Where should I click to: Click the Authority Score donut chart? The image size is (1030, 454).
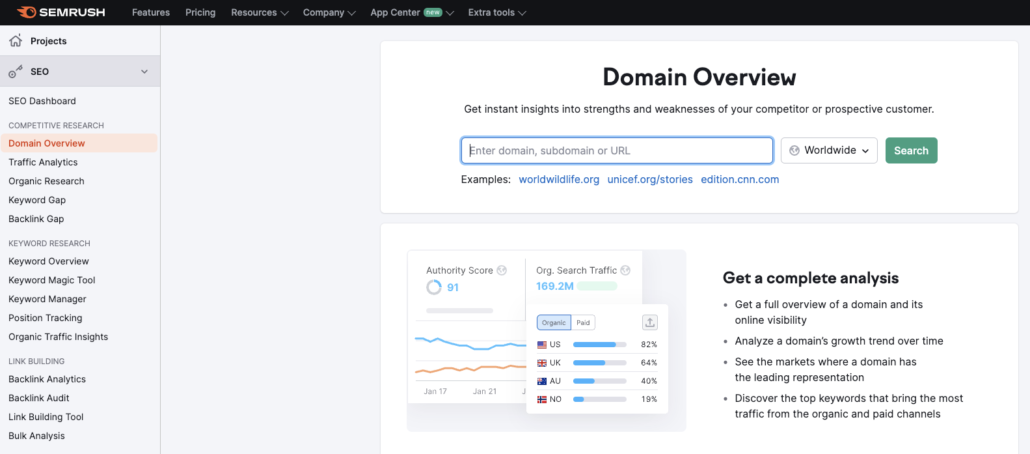point(434,287)
